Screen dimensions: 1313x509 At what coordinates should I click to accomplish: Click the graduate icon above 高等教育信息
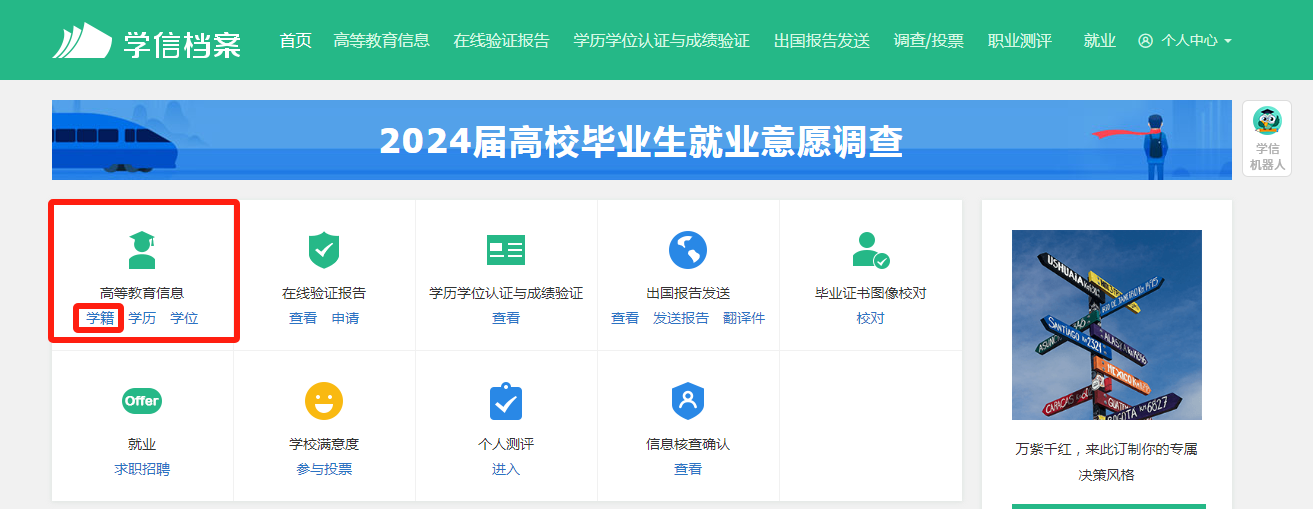coord(142,250)
